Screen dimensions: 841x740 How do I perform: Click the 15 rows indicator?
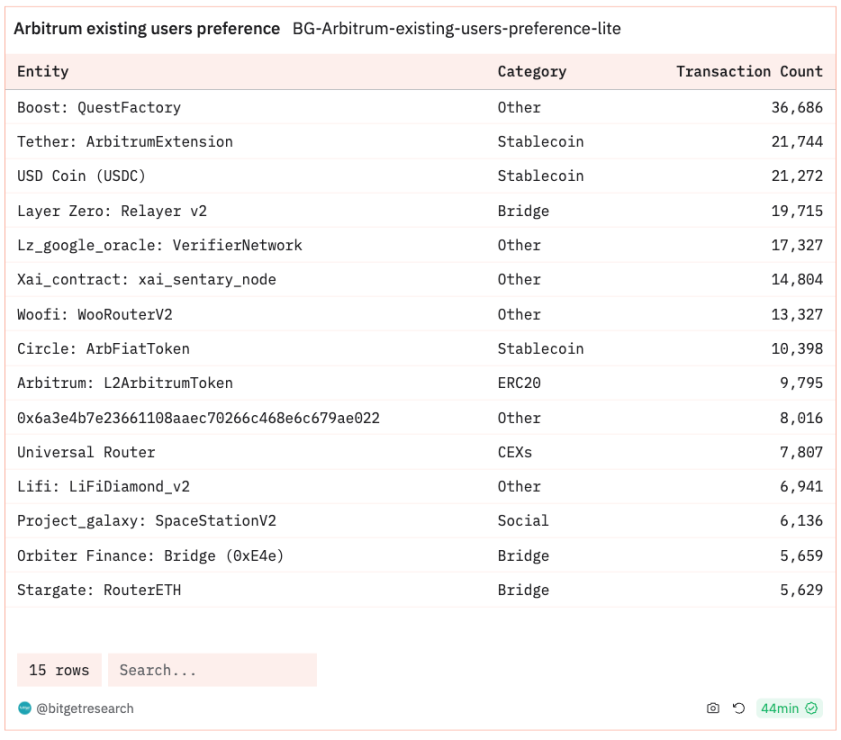click(59, 670)
